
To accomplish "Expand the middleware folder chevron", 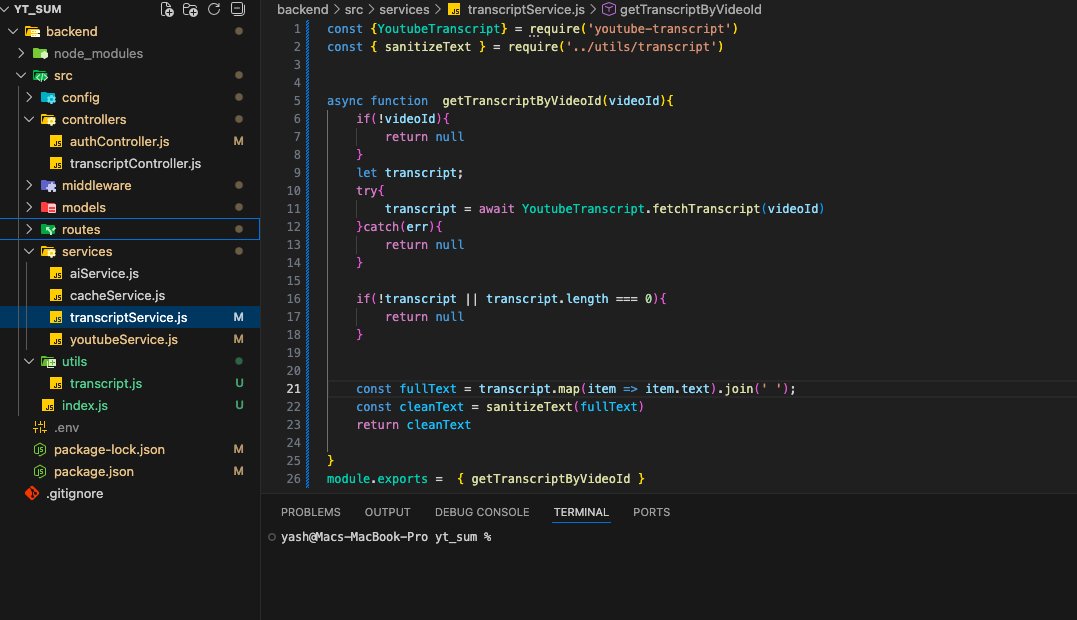I will coord(29,185).
